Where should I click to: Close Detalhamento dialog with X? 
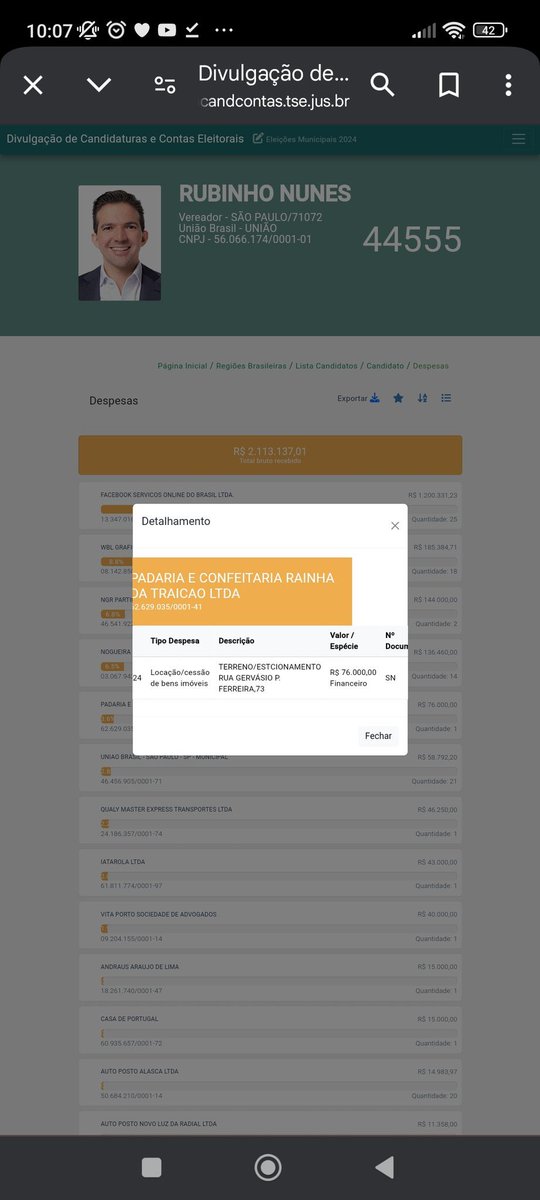coord(395,525)
